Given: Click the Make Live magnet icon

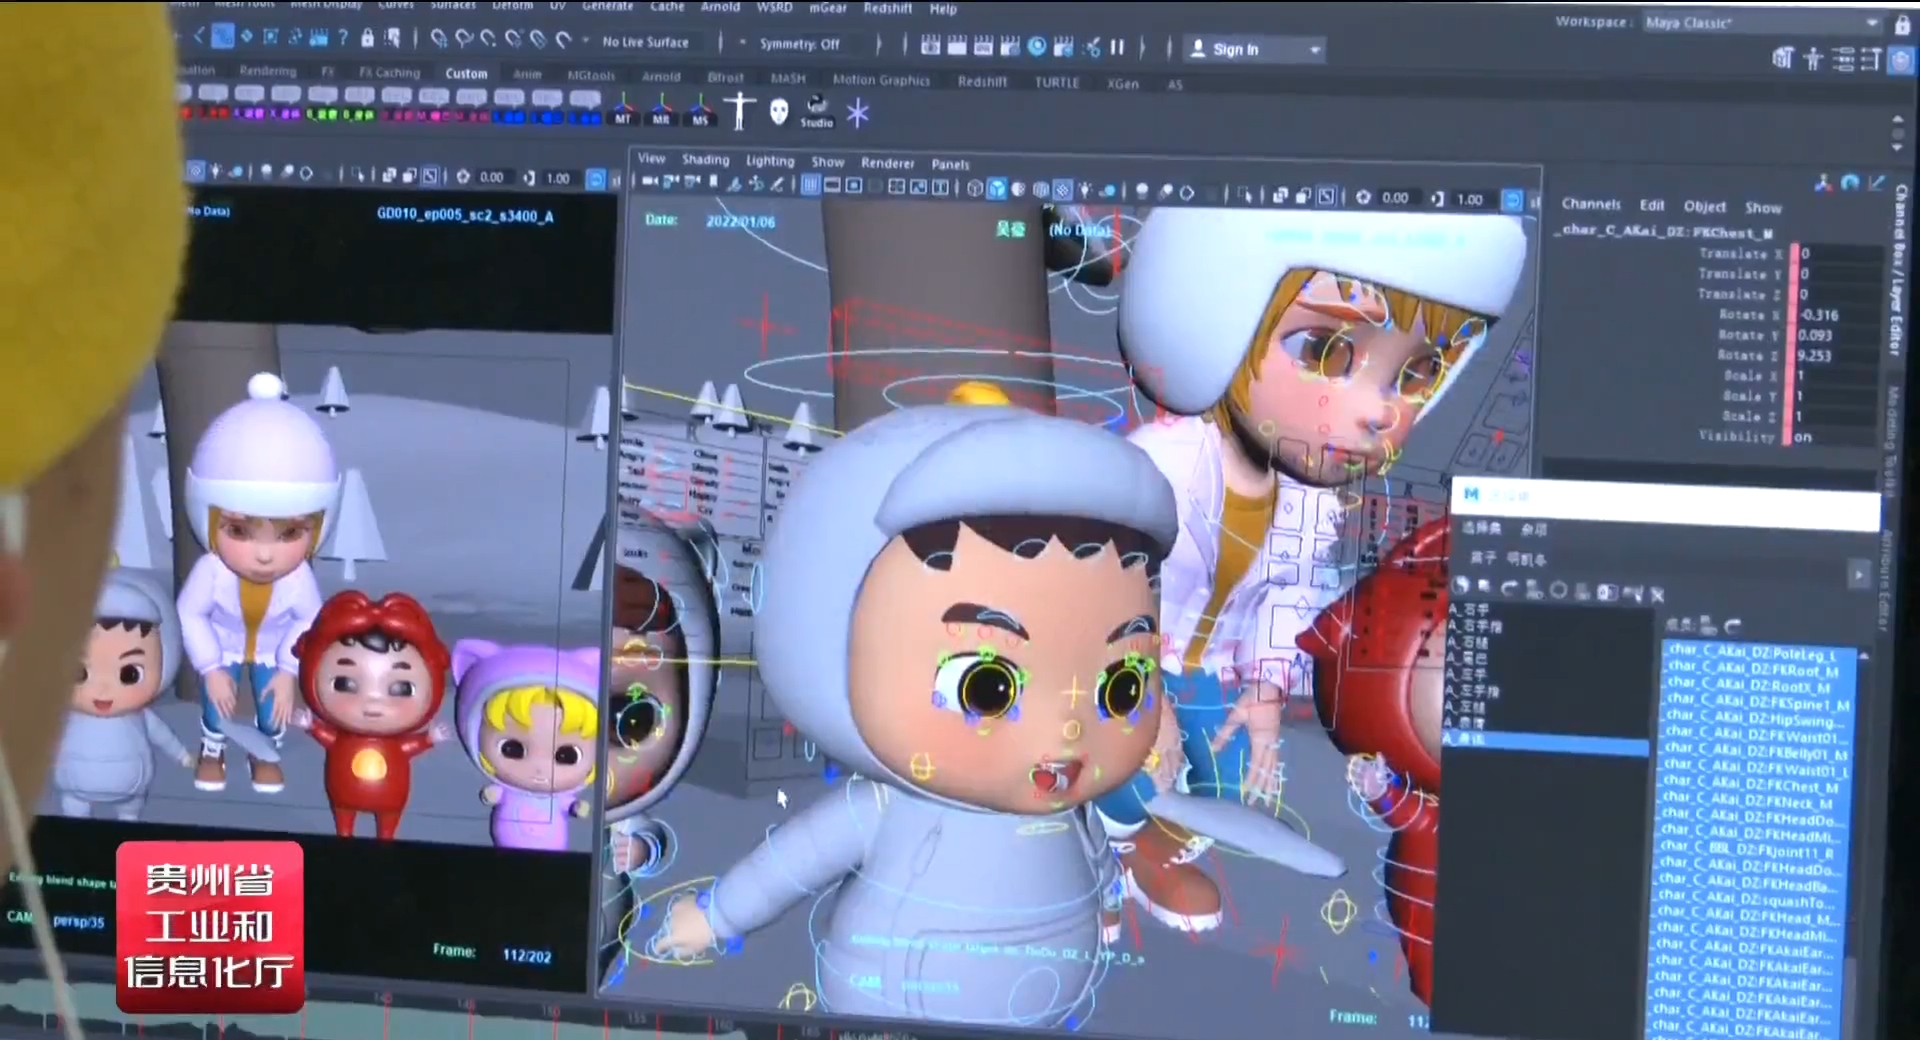Looking at the screenshot, I should tap(563, 40).
